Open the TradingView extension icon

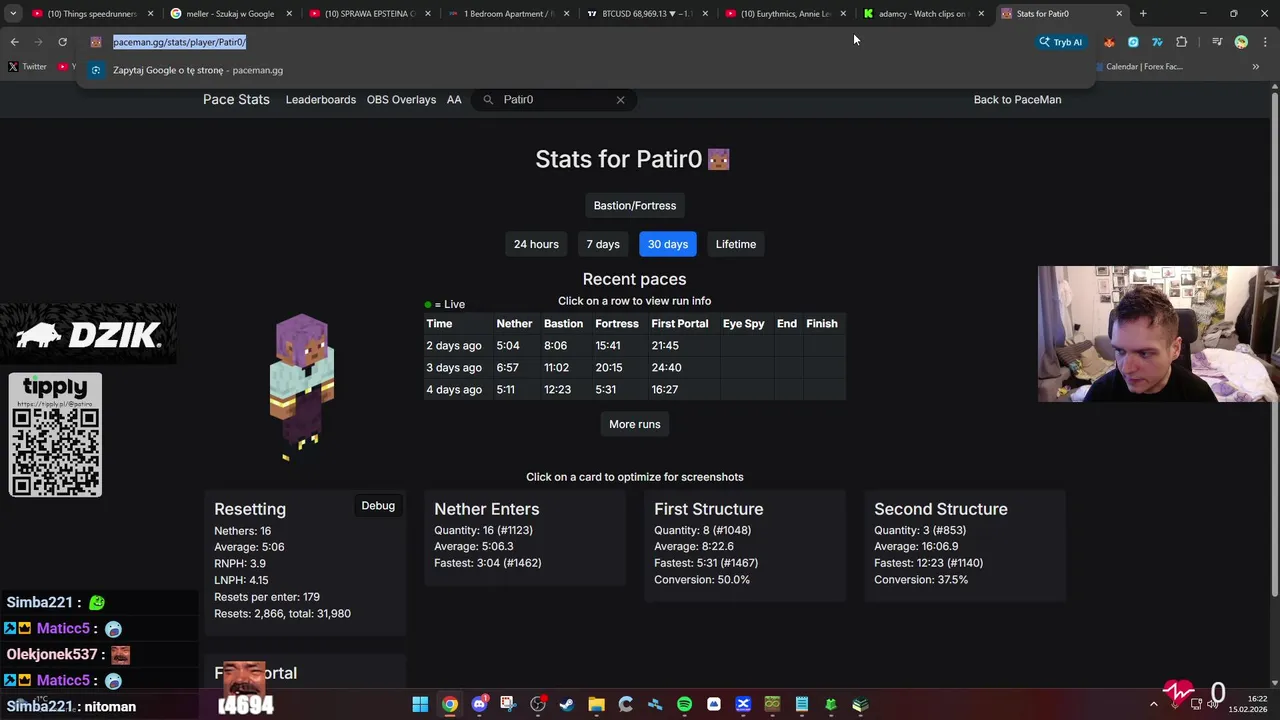(x=1157, y=42)
